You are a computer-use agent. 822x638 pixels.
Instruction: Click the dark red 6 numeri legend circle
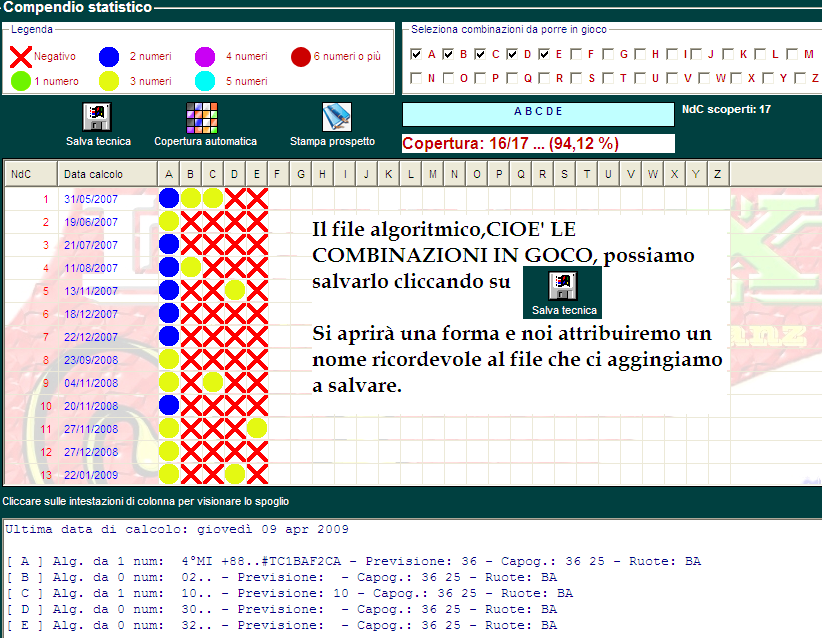[x=301, y=57]
